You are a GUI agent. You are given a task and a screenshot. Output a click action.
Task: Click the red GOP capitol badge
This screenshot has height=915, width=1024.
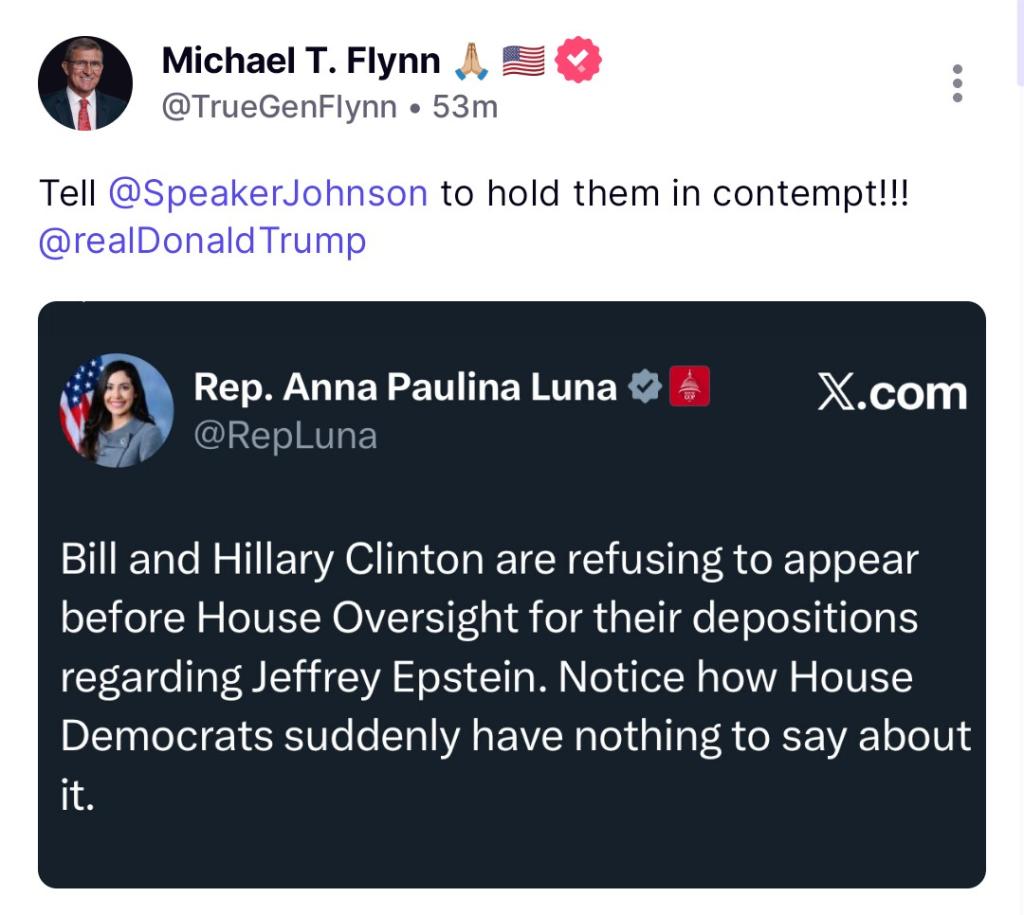(x=688, y=387)
